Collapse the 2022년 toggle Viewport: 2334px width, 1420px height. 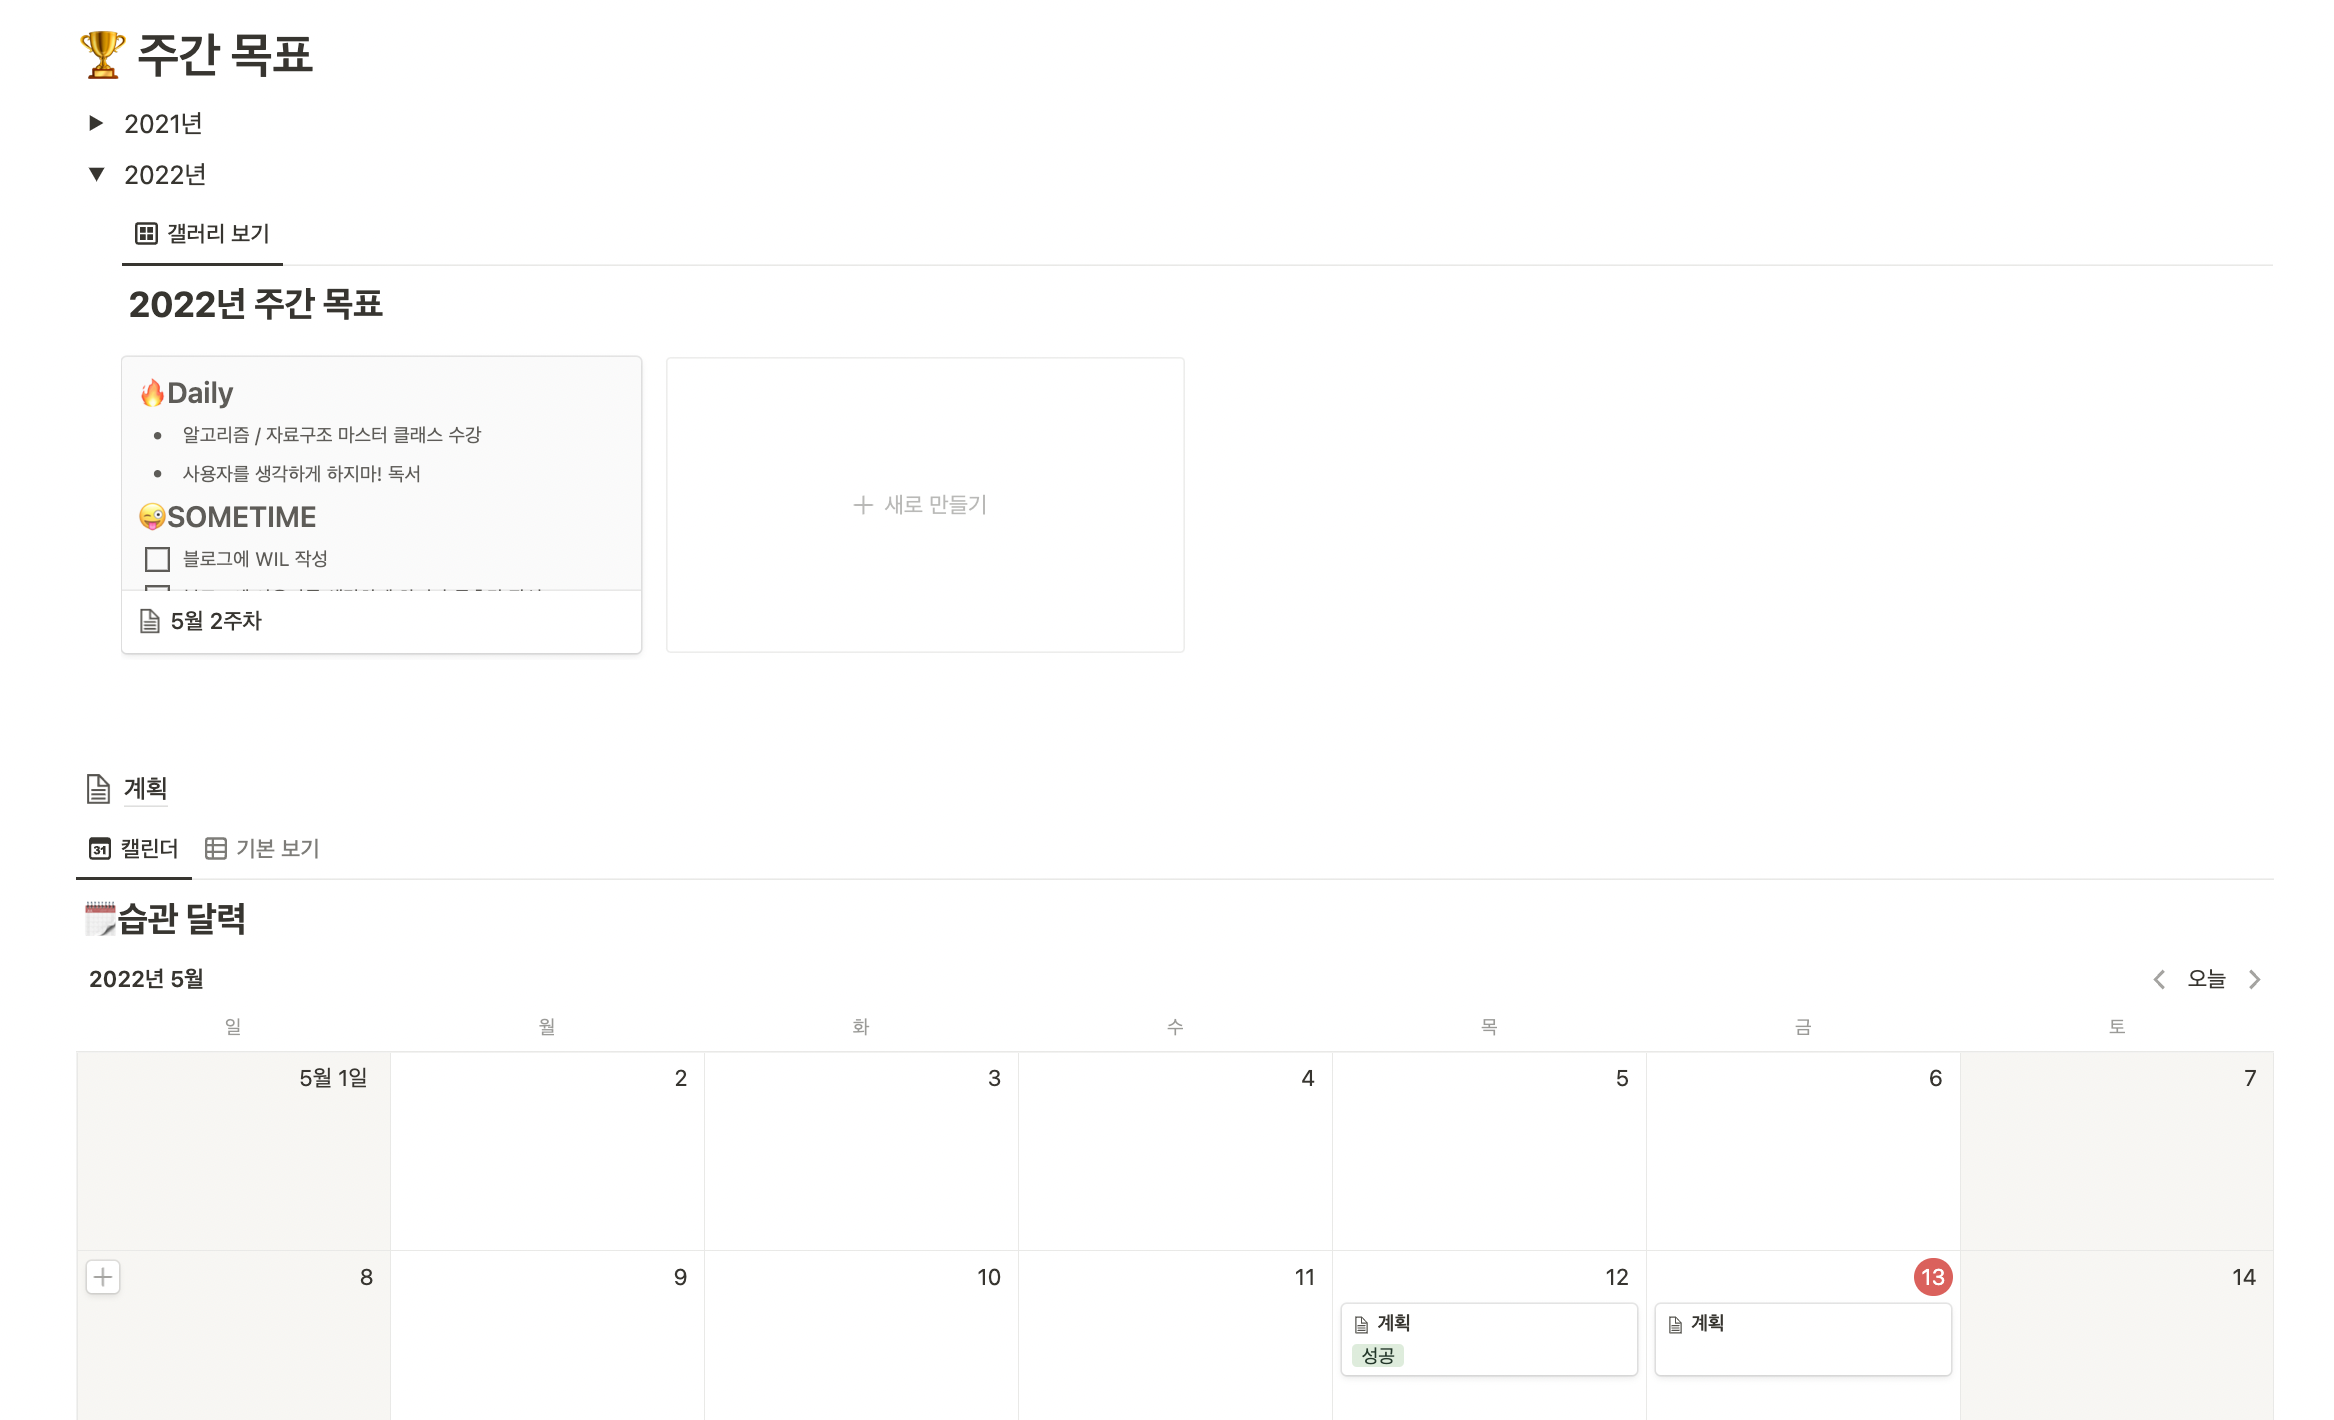coord(96,174)
